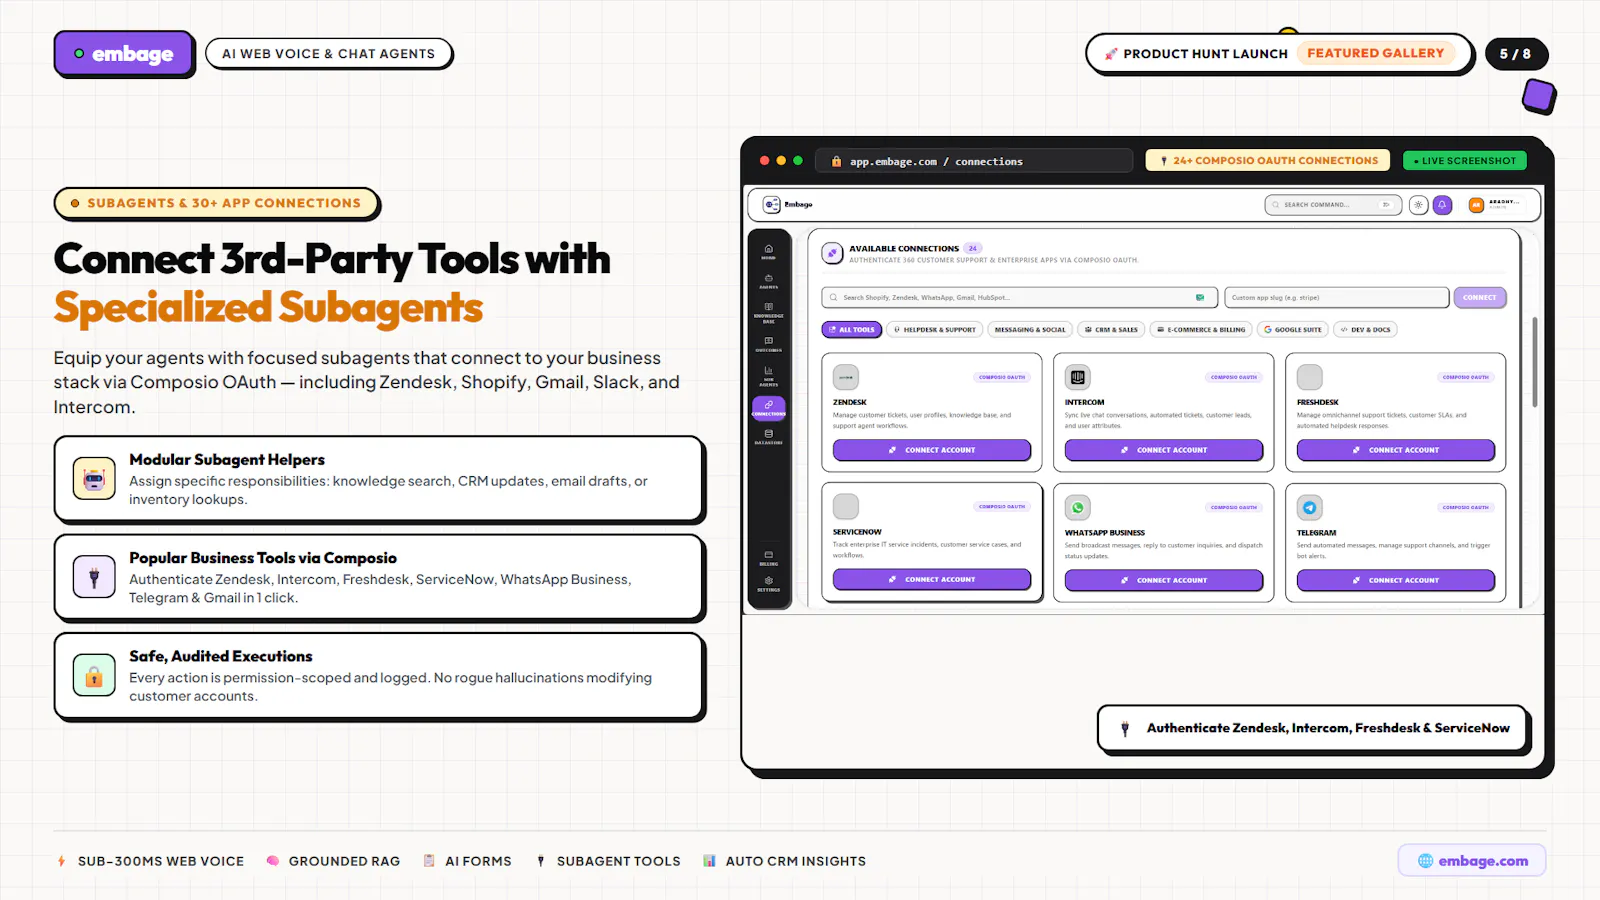
Task: Open Home in the dark sidebar
Action: coord(768,252)
